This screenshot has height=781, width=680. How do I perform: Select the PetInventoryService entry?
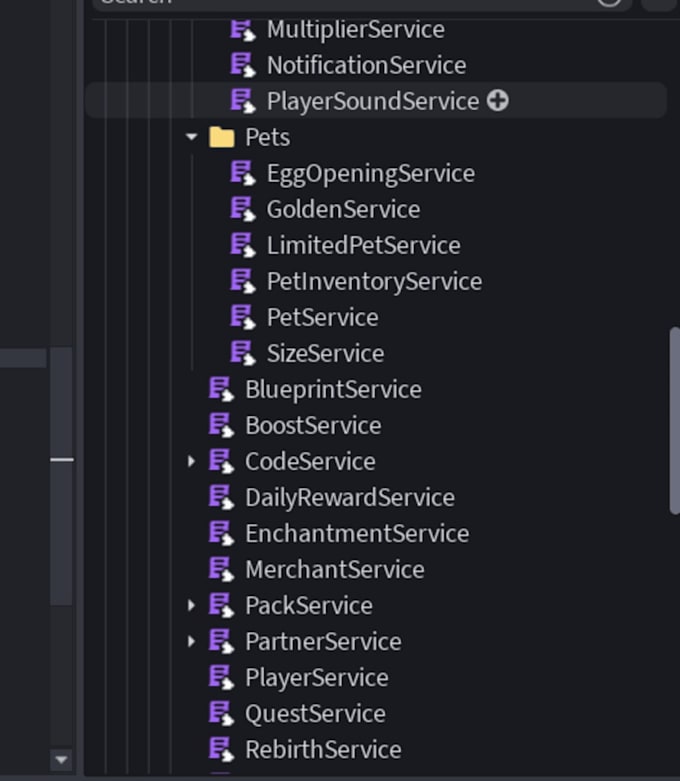pyautogui.click(x=374, y=282)
